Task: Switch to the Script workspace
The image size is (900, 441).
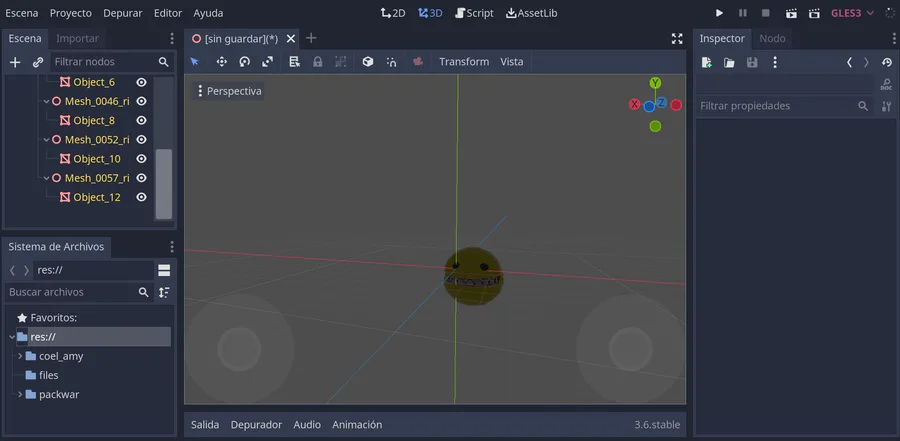Action: point(474,13)
